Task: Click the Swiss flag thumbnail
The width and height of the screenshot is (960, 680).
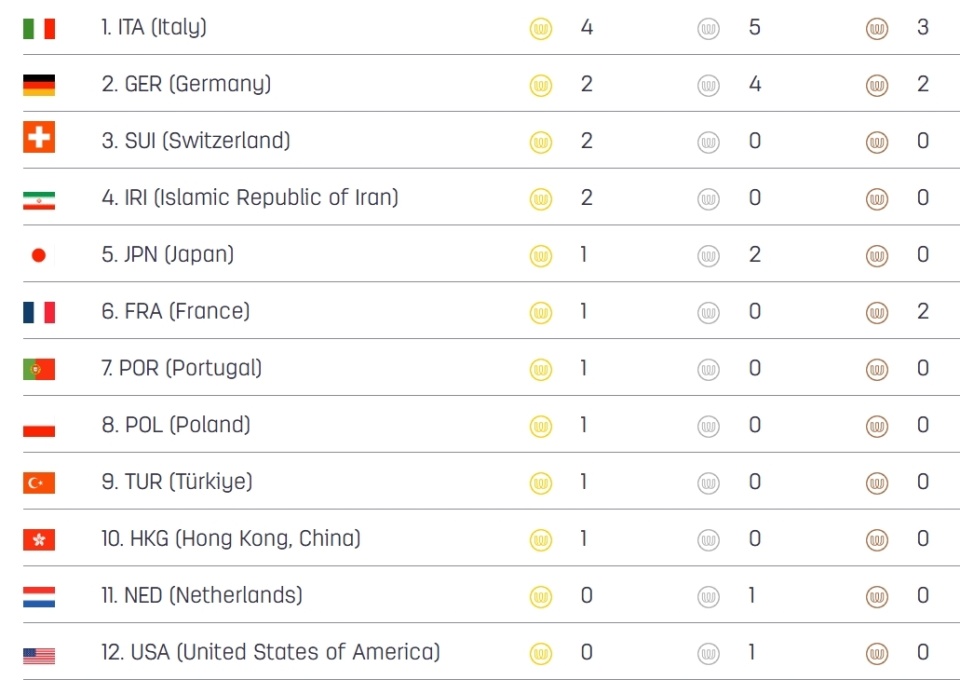Action: pos(39,136)
